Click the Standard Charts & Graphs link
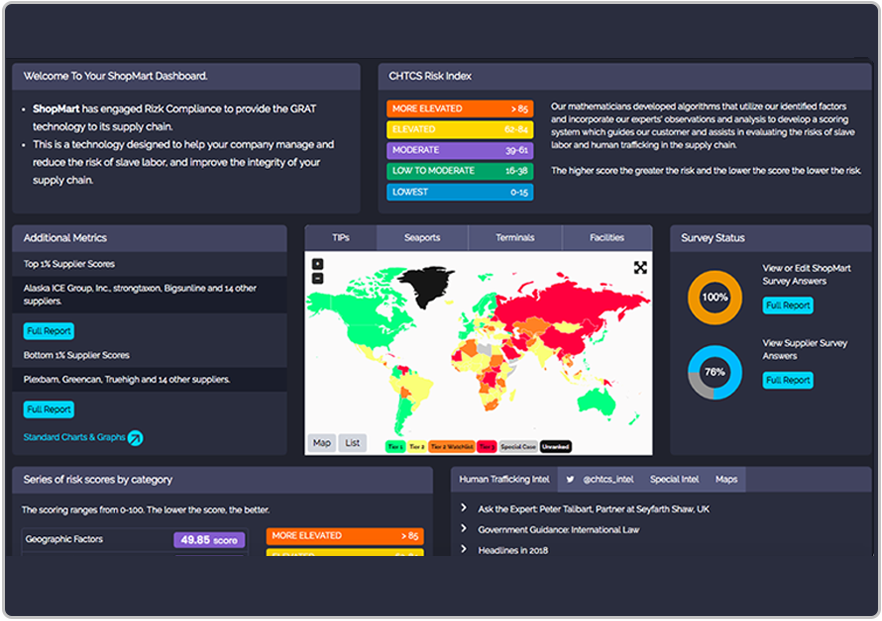The image size is (882, 621). point(74,437)
